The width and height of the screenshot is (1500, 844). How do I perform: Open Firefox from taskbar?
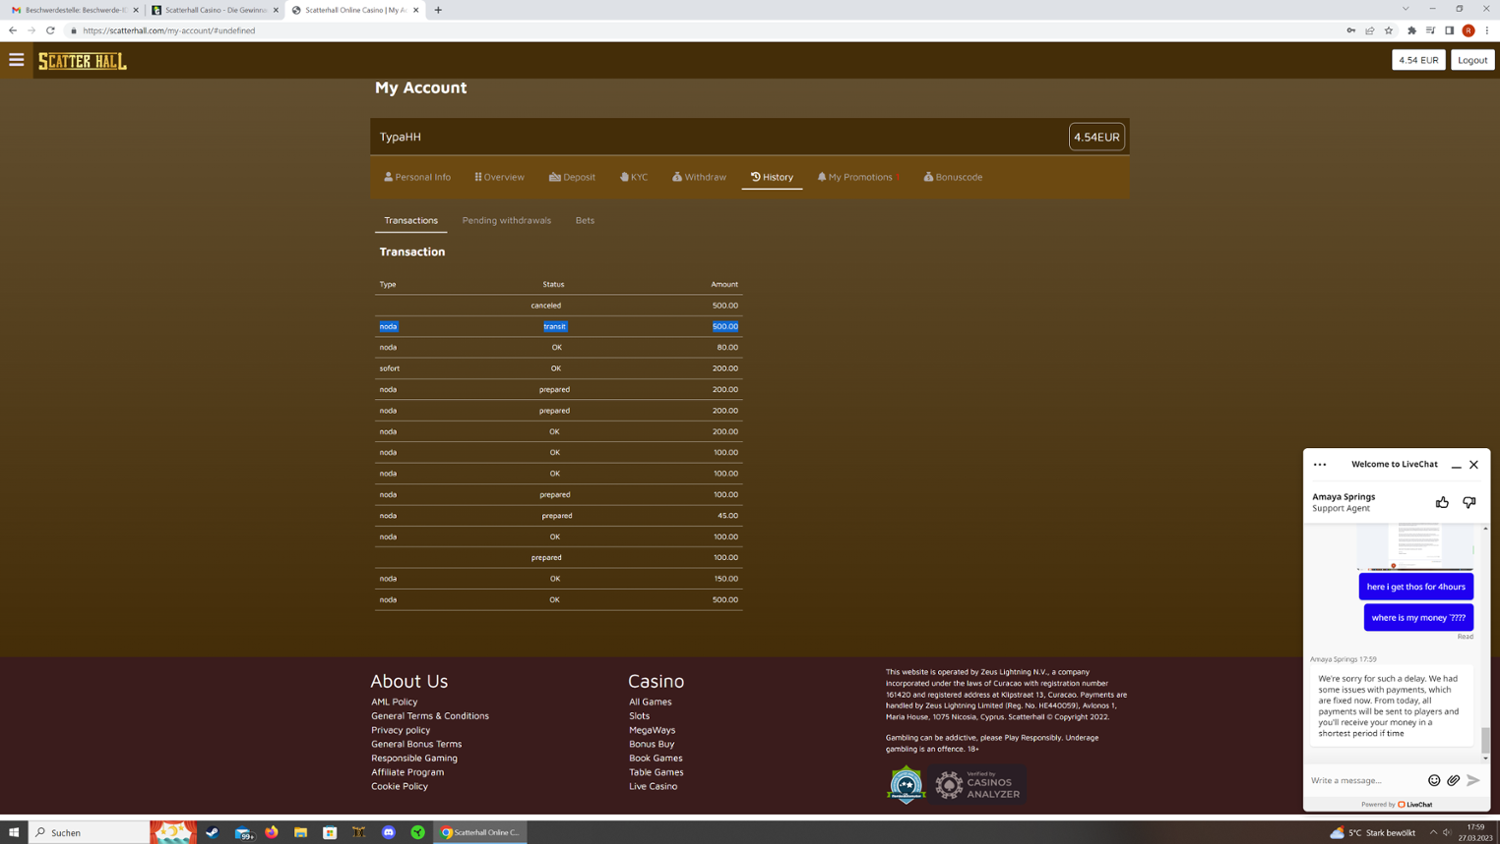[x=272, y=832]
